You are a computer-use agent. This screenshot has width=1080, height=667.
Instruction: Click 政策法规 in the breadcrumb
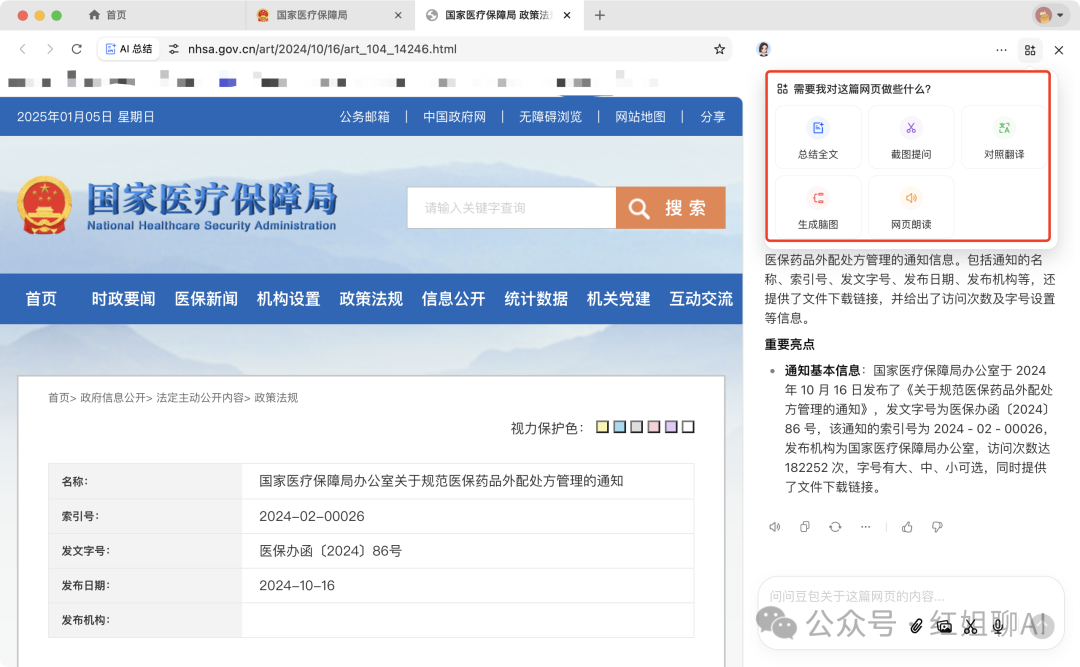coord(276,398)
